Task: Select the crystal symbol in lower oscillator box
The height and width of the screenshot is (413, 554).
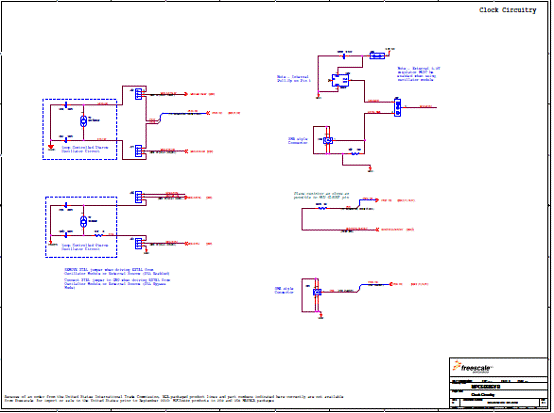Action: [x=83, y=222]
